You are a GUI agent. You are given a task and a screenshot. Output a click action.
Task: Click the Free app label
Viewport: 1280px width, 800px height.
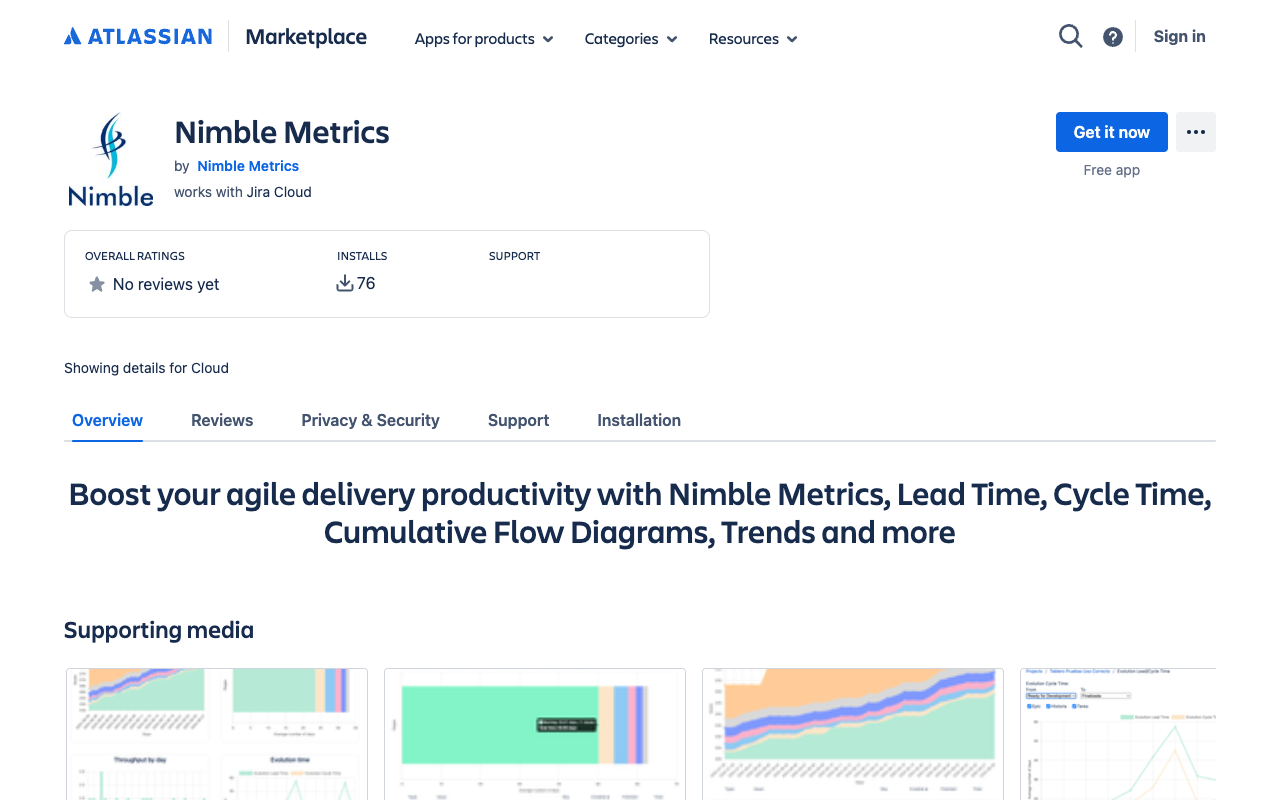[1112, 170]
